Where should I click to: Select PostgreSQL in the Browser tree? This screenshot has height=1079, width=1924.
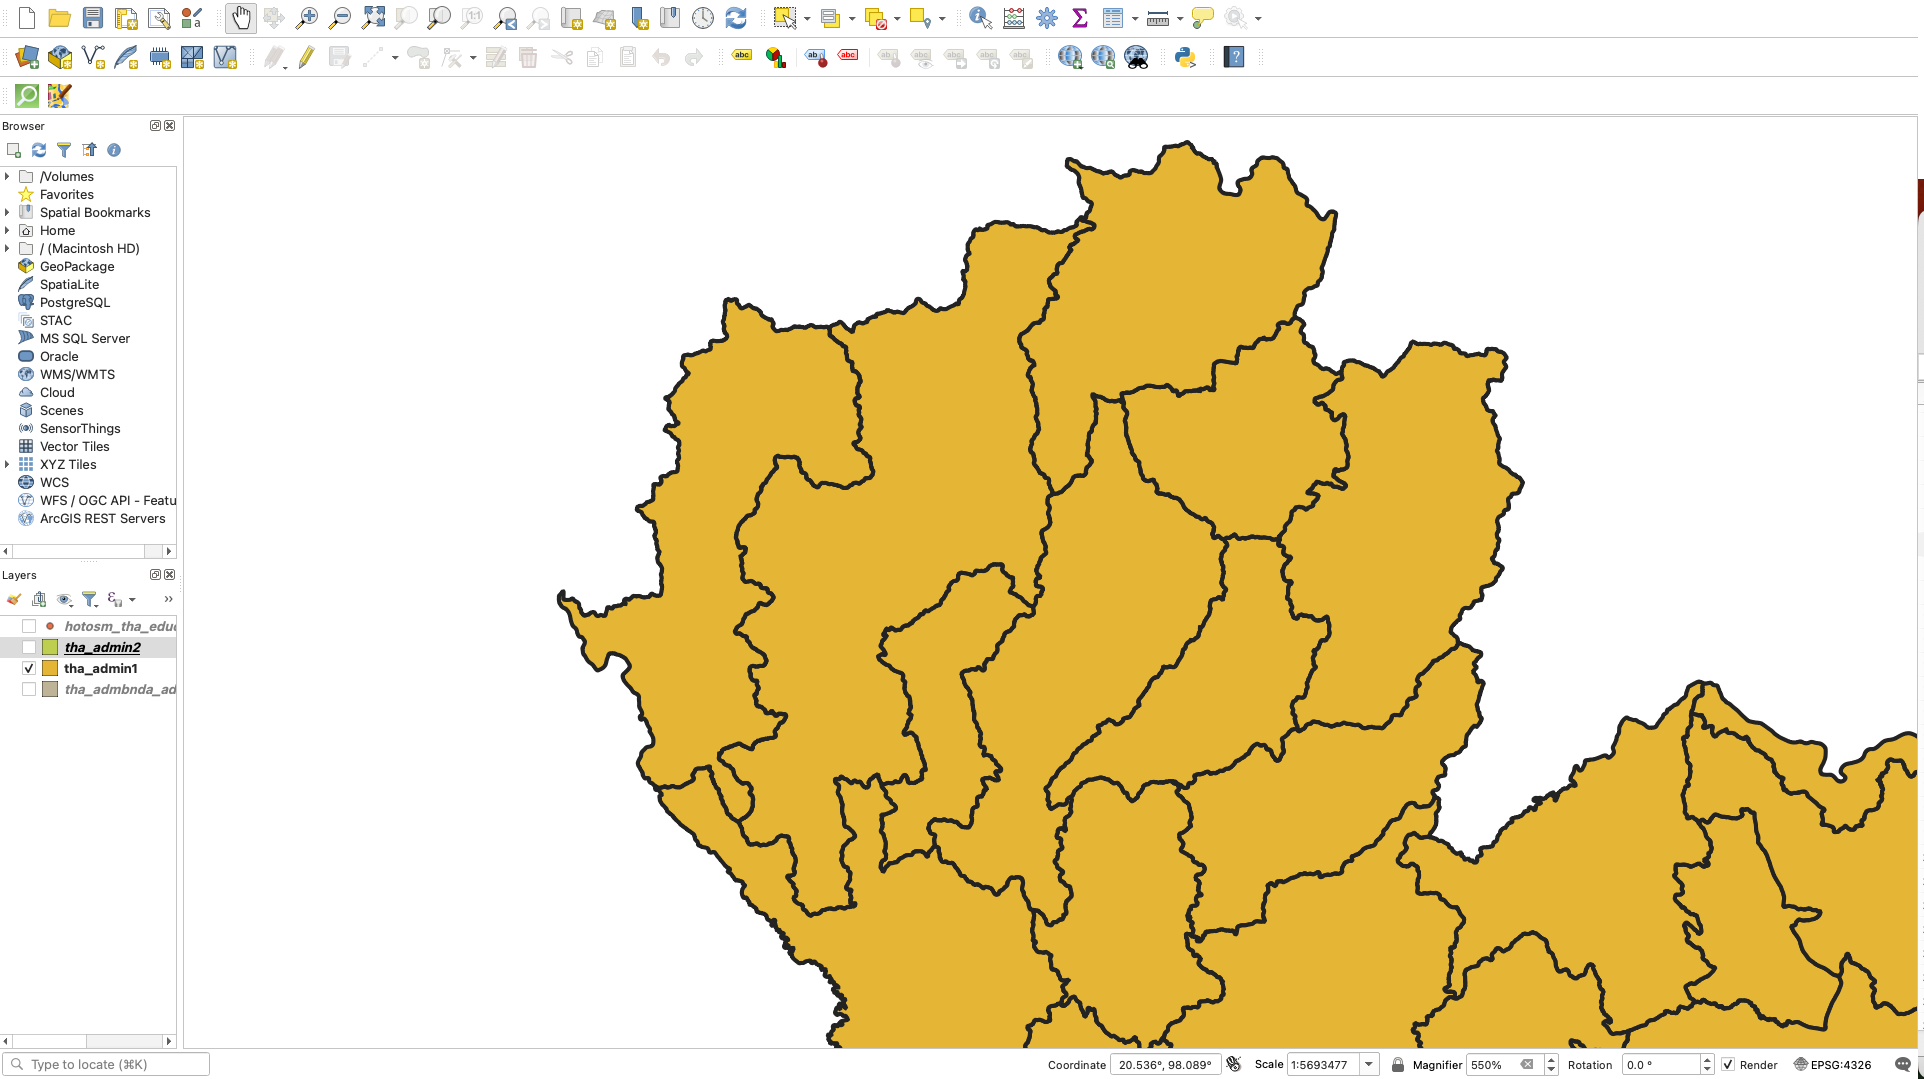click(75, 303)
